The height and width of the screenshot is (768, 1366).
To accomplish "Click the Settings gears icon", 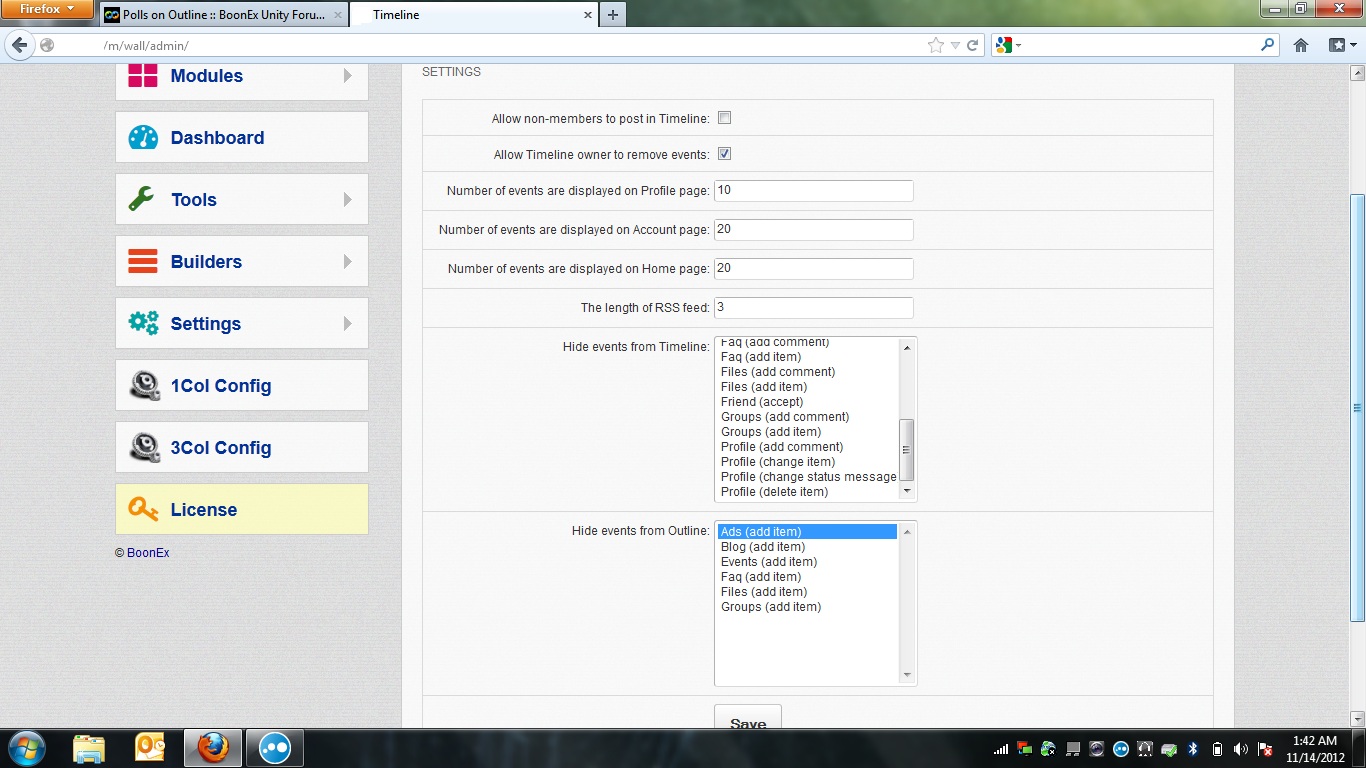I will pos(143,323).
